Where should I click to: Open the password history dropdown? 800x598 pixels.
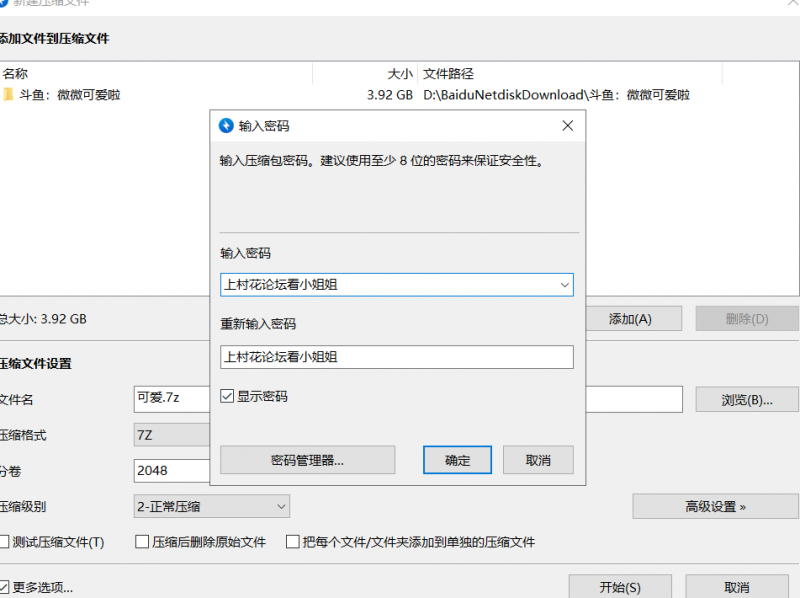[567, 284]
